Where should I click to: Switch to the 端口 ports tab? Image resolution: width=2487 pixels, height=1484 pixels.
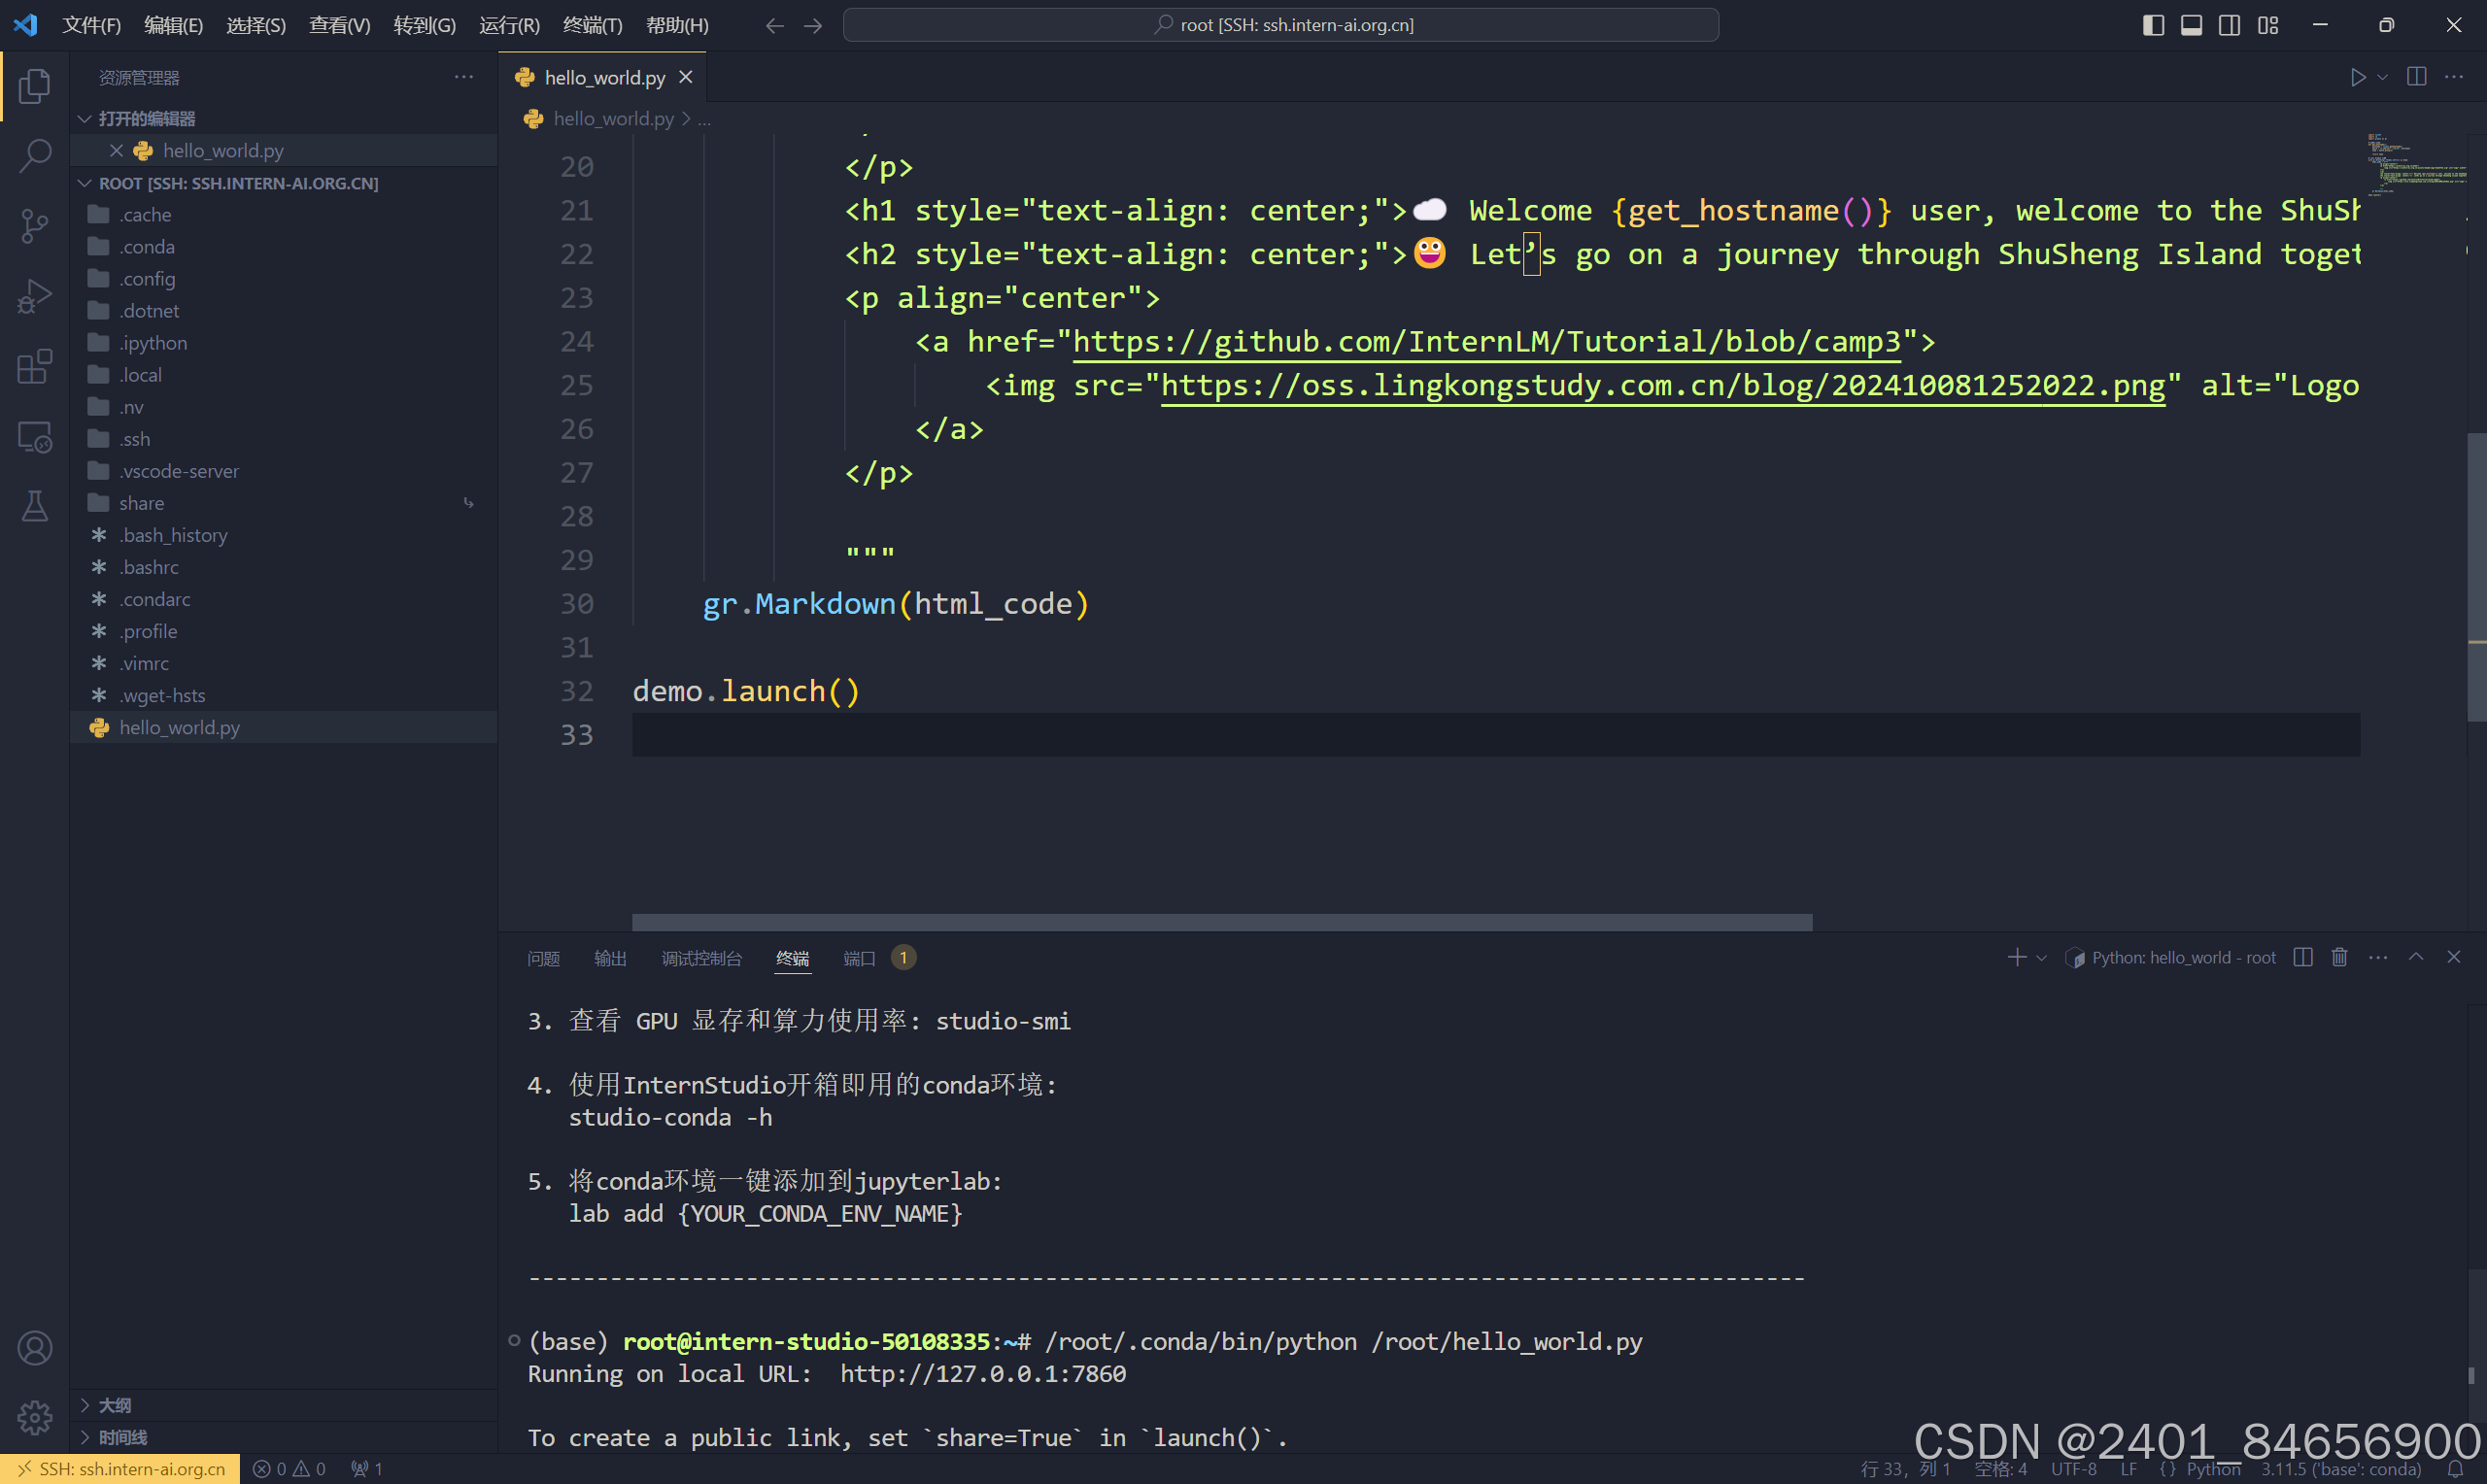(859, 958)
